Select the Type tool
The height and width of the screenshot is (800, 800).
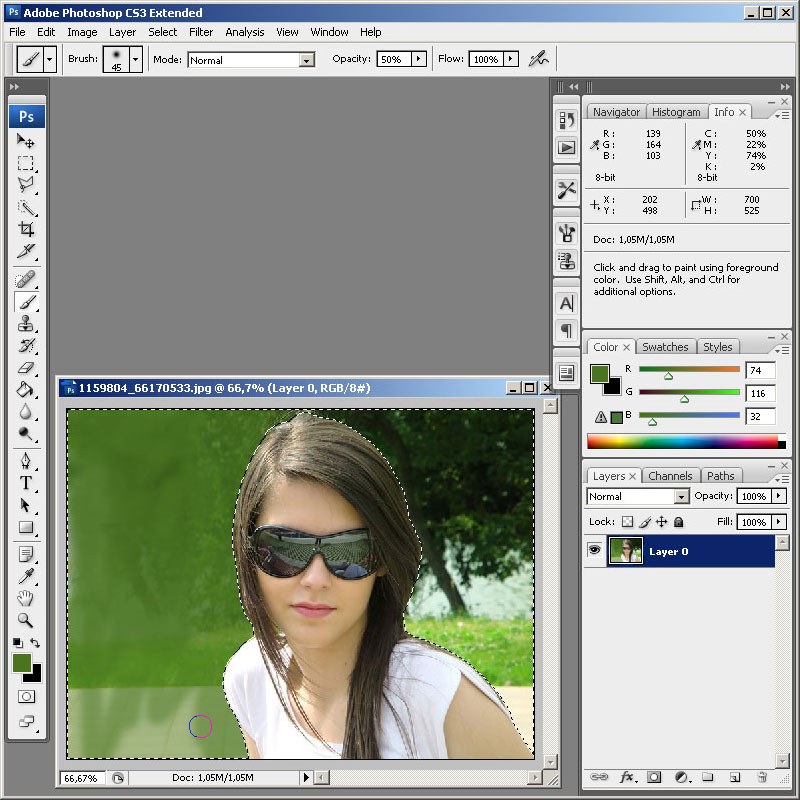[x=26, y=483]
